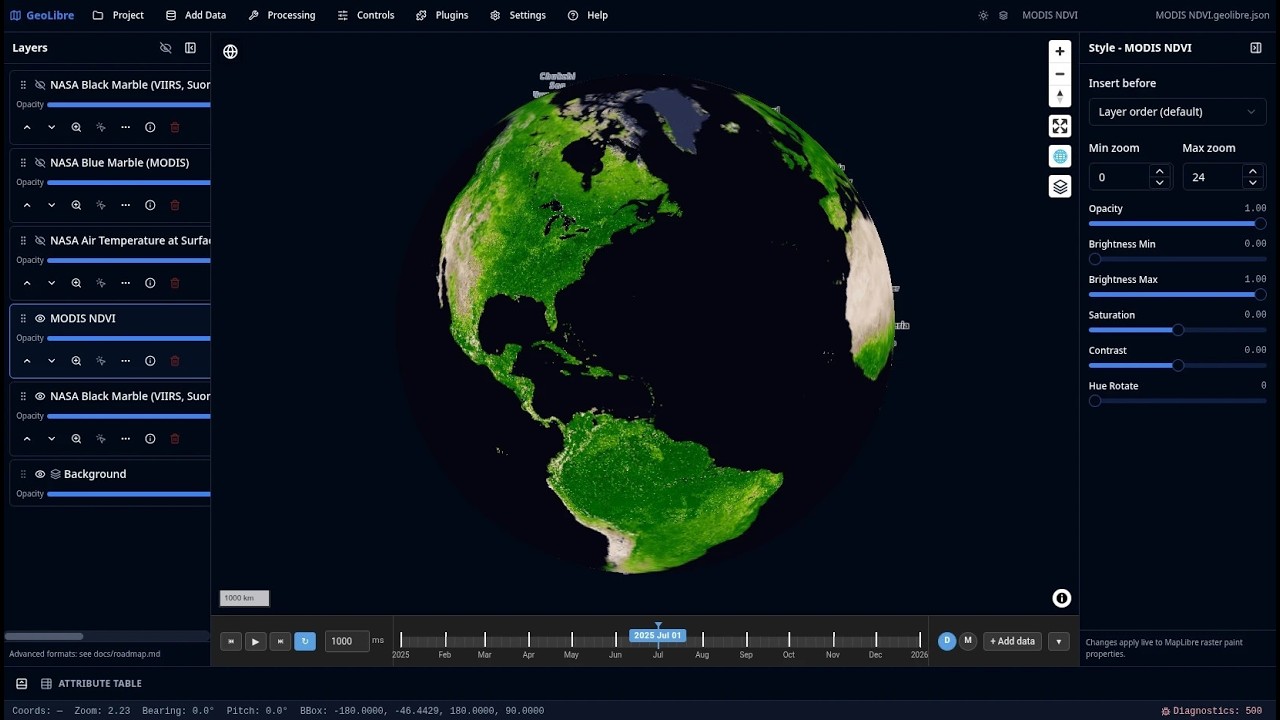Click MODIS NDVI layer drag handle

[23, 318]
